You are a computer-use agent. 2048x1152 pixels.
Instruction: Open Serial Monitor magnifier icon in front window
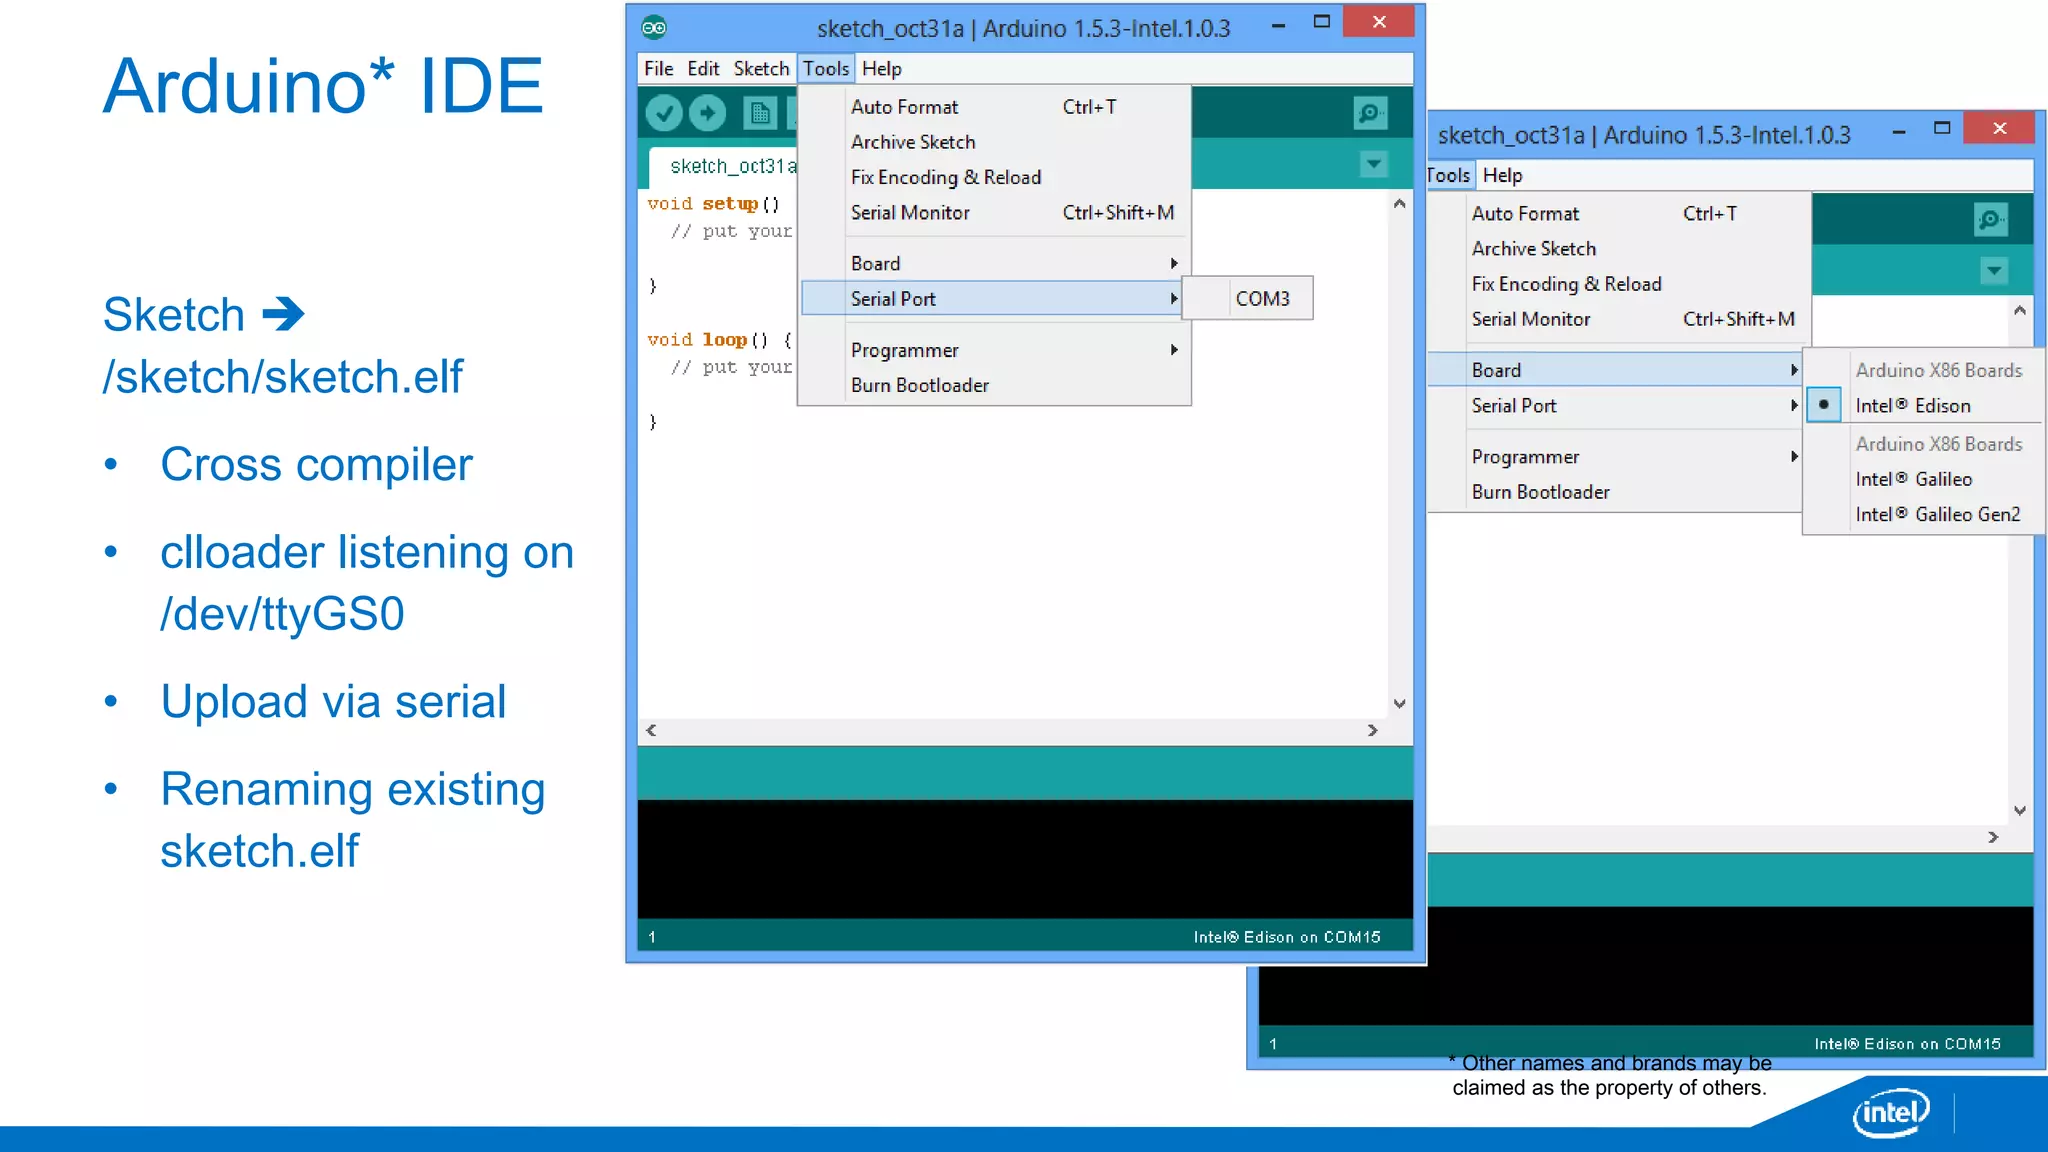tap(1370, 113)
